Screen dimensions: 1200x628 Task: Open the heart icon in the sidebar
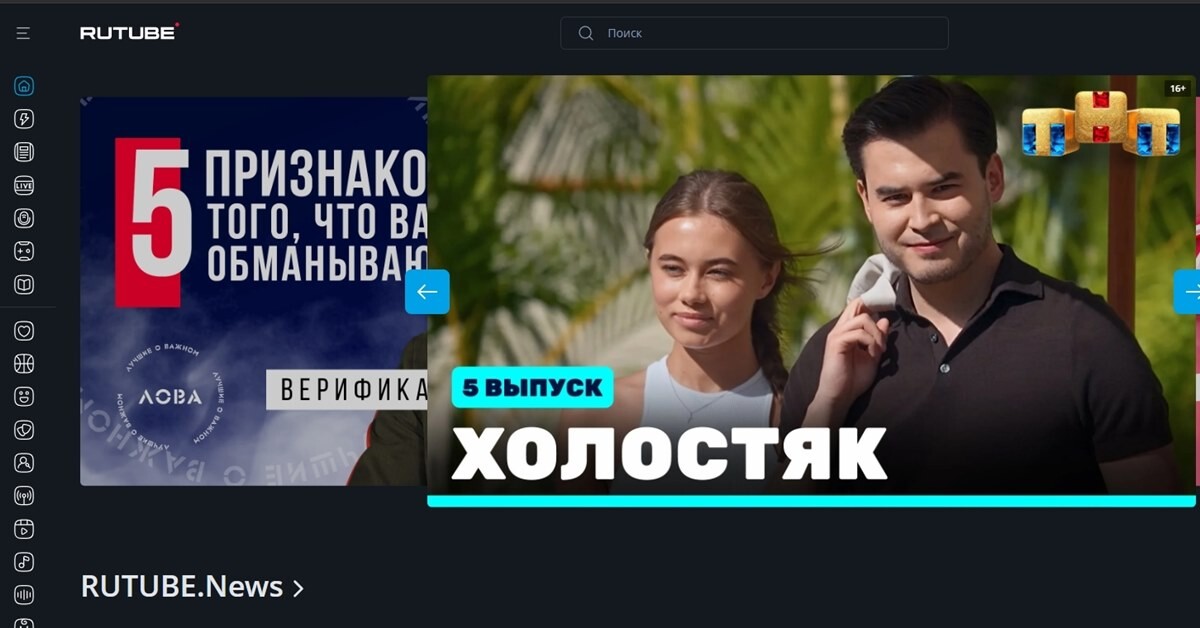24,331
